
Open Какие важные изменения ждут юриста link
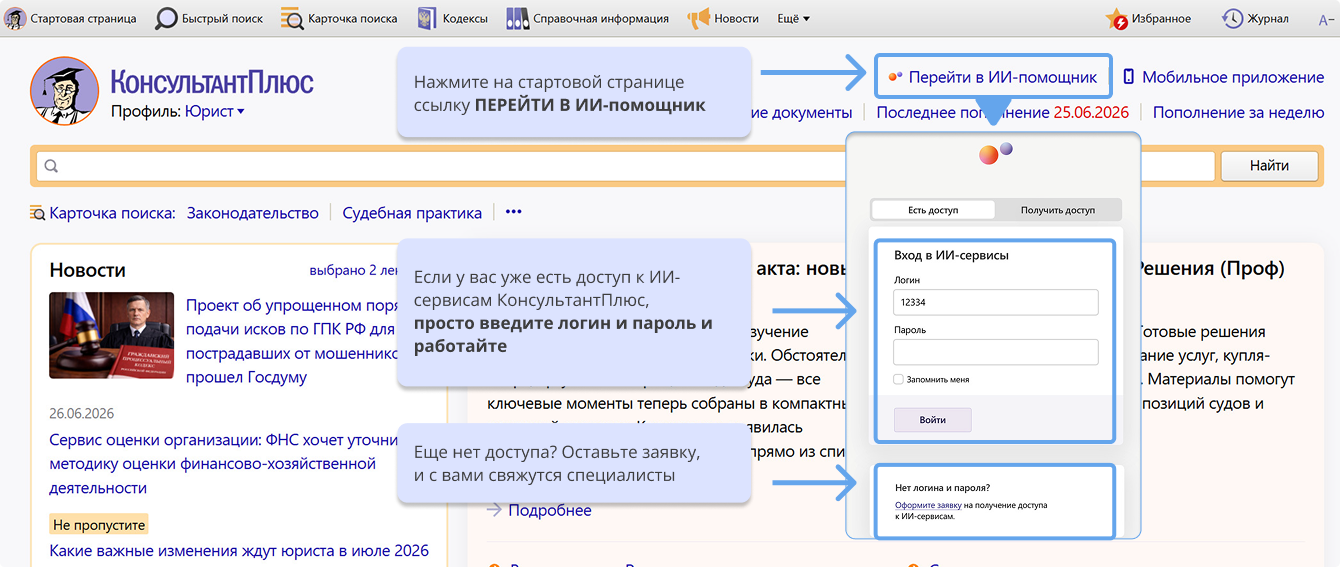coord(239,550)
